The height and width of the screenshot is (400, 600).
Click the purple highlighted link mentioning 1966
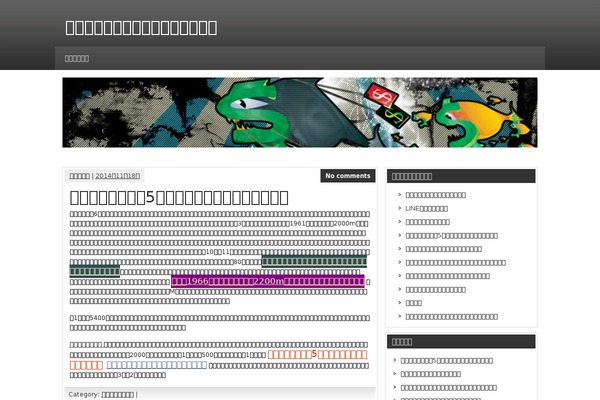point(267,281)
